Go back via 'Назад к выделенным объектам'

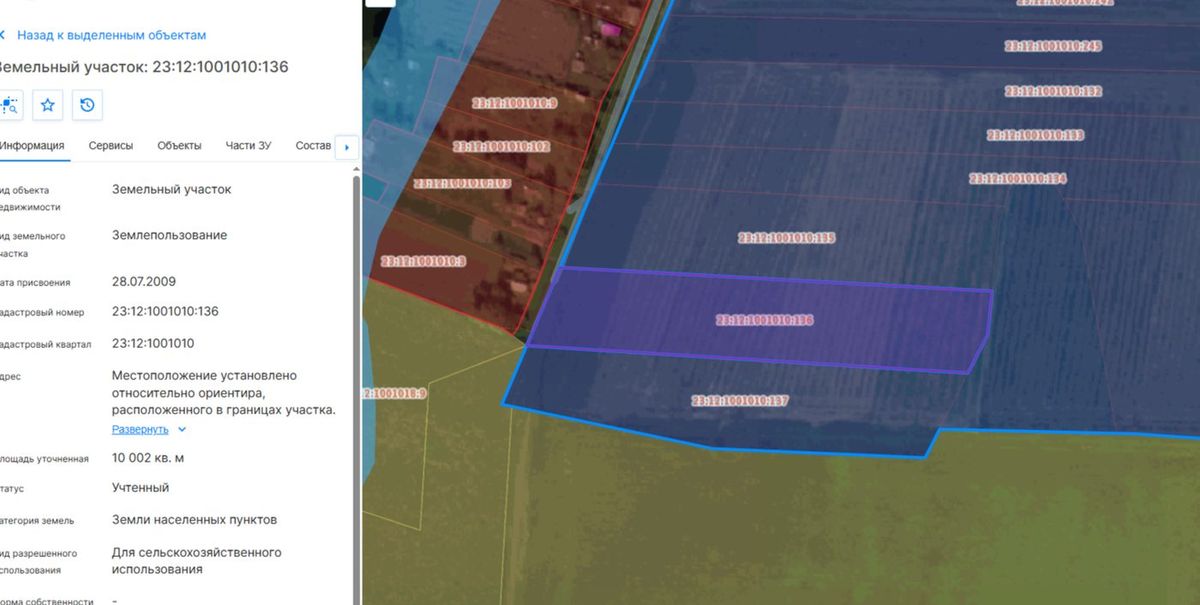click(x=112, y=35)
